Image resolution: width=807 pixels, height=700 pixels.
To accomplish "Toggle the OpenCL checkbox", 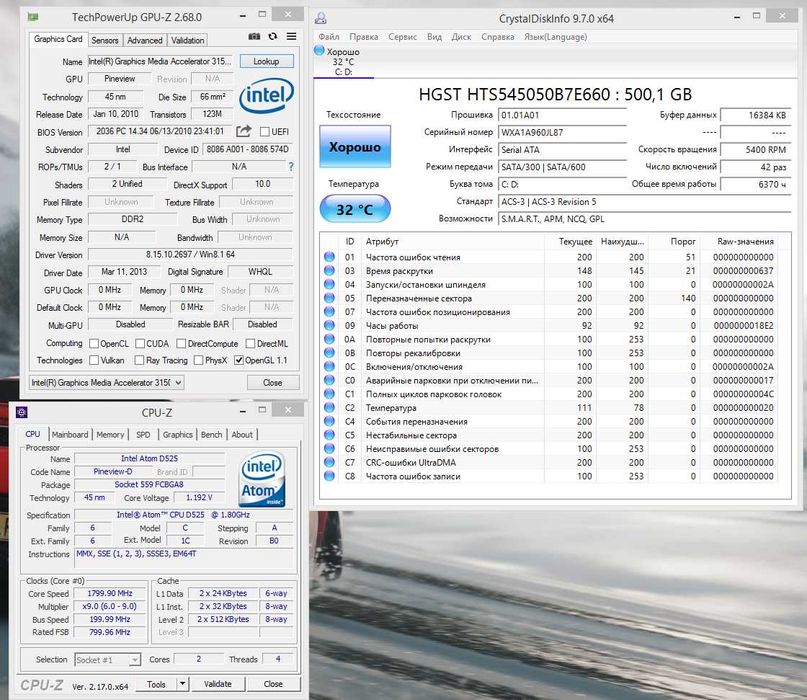I will pos(94,343).
